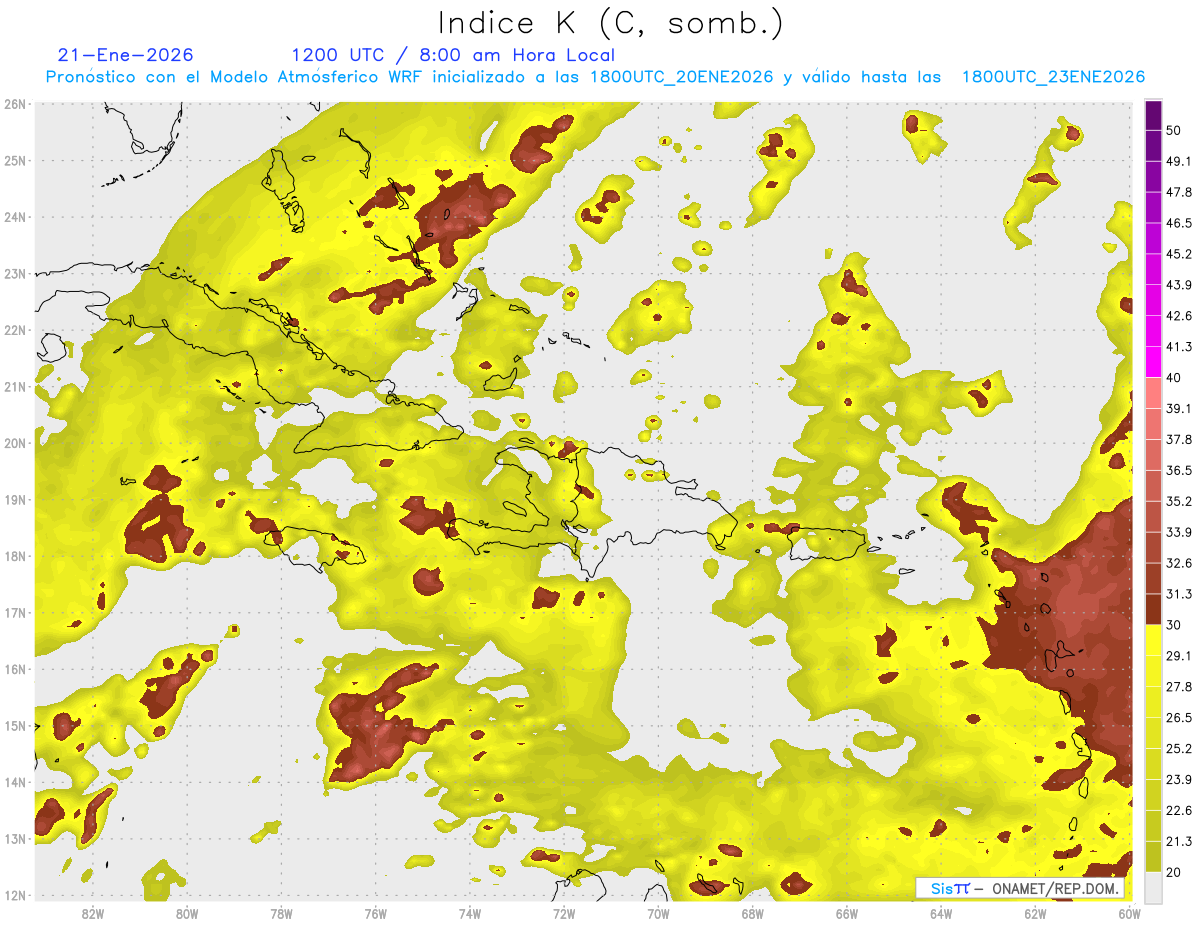The height and width of the screenshot is (927, 1200).
Task: Click the latitude label "24N"
Action: 15,216
